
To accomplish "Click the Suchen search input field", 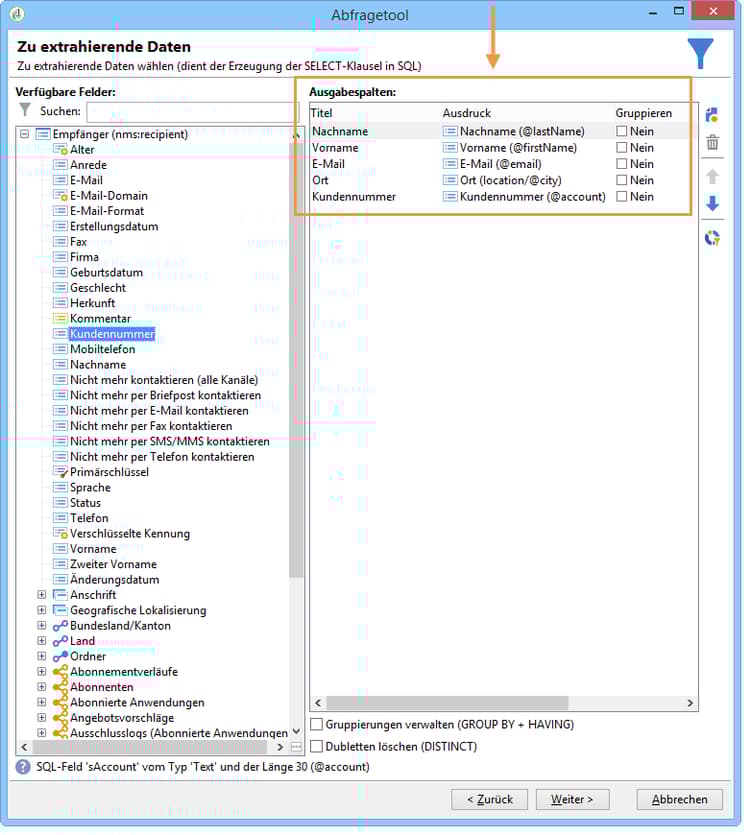I will tap(195, 112).
